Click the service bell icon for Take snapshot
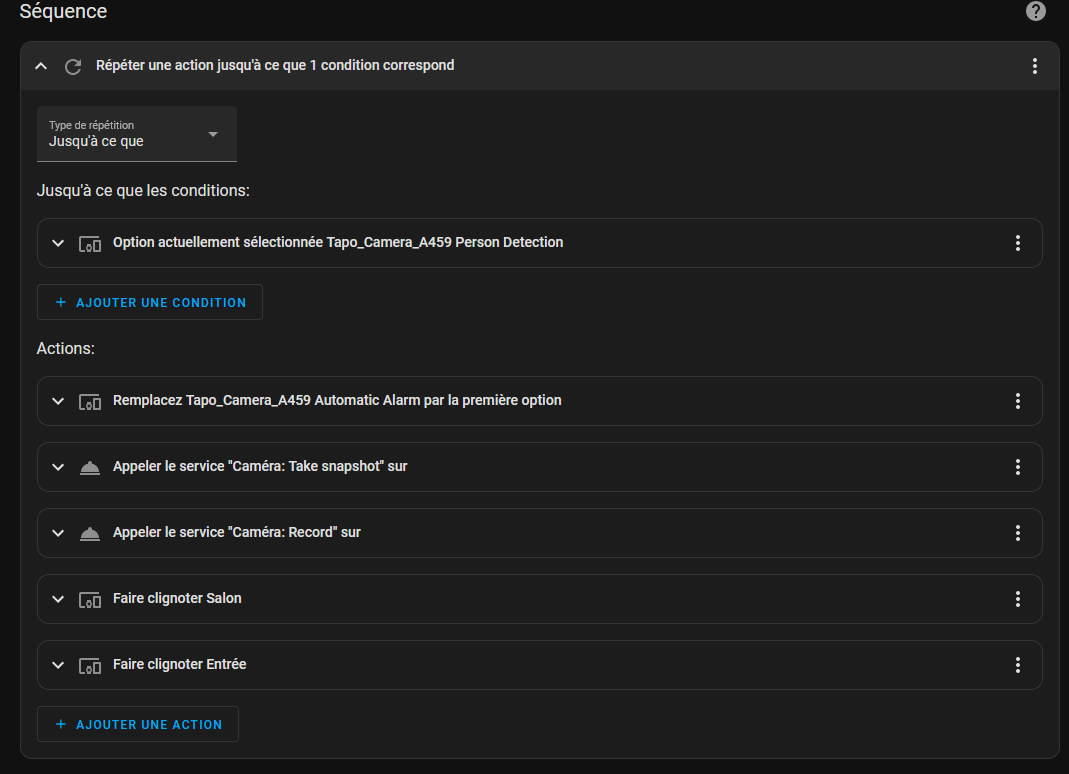The height and width of the screenshot is (774, 1069). (x=90, y=467)
